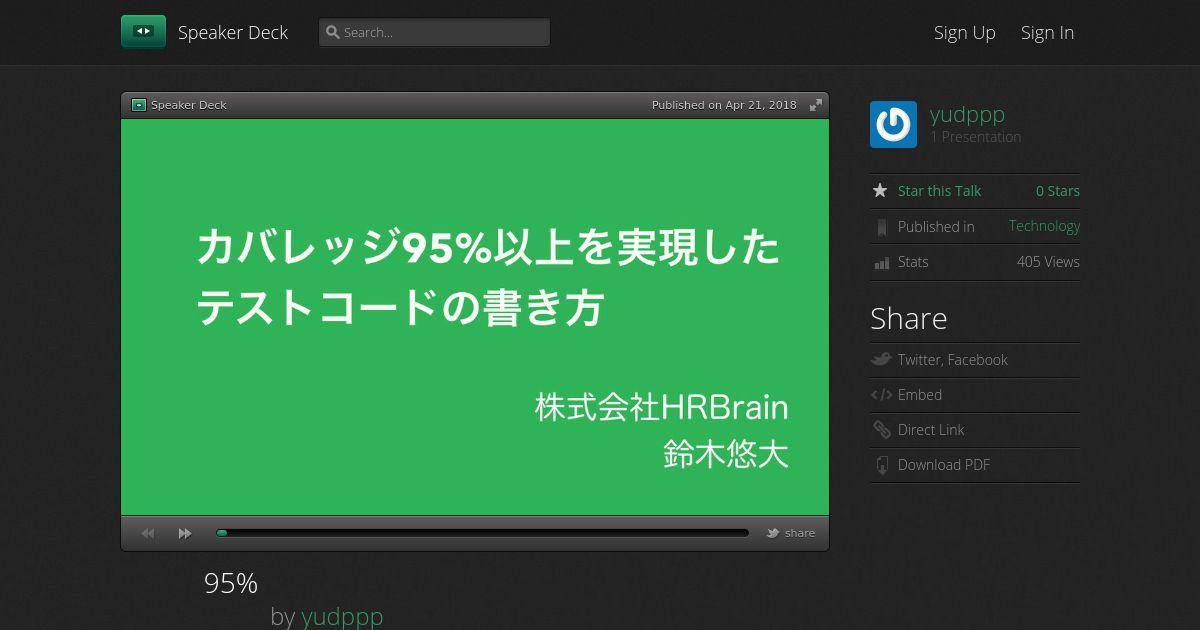
Task: Click the Speaker Deck label in player header
Action: pos(189,105)
